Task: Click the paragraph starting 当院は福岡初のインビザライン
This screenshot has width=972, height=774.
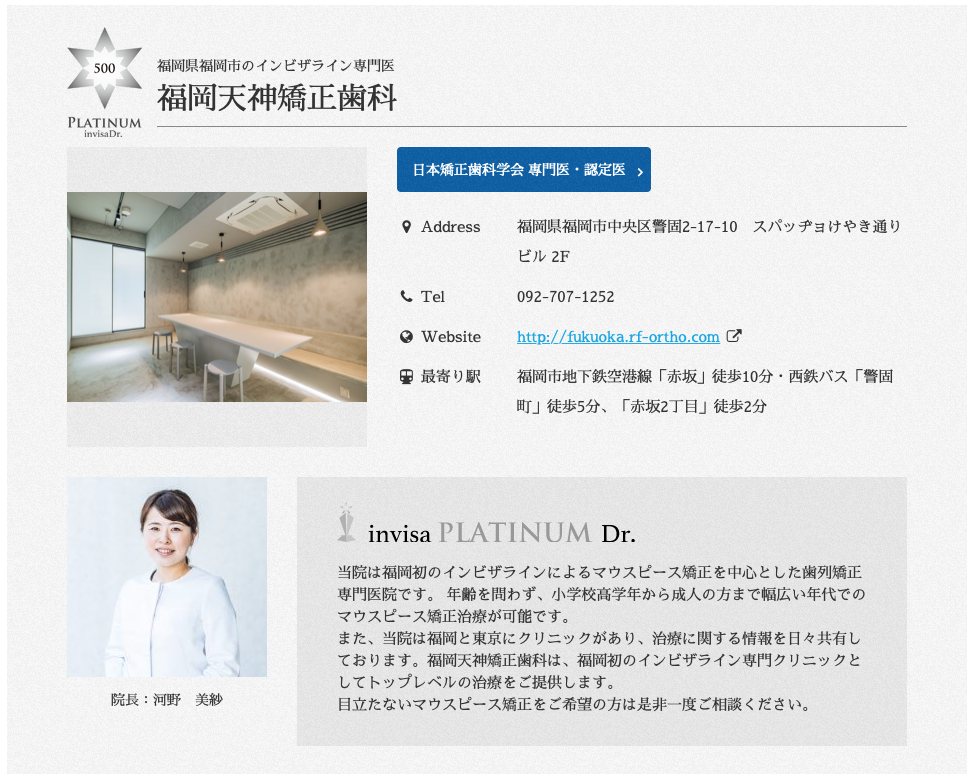Action: click(x=601, y=594)
